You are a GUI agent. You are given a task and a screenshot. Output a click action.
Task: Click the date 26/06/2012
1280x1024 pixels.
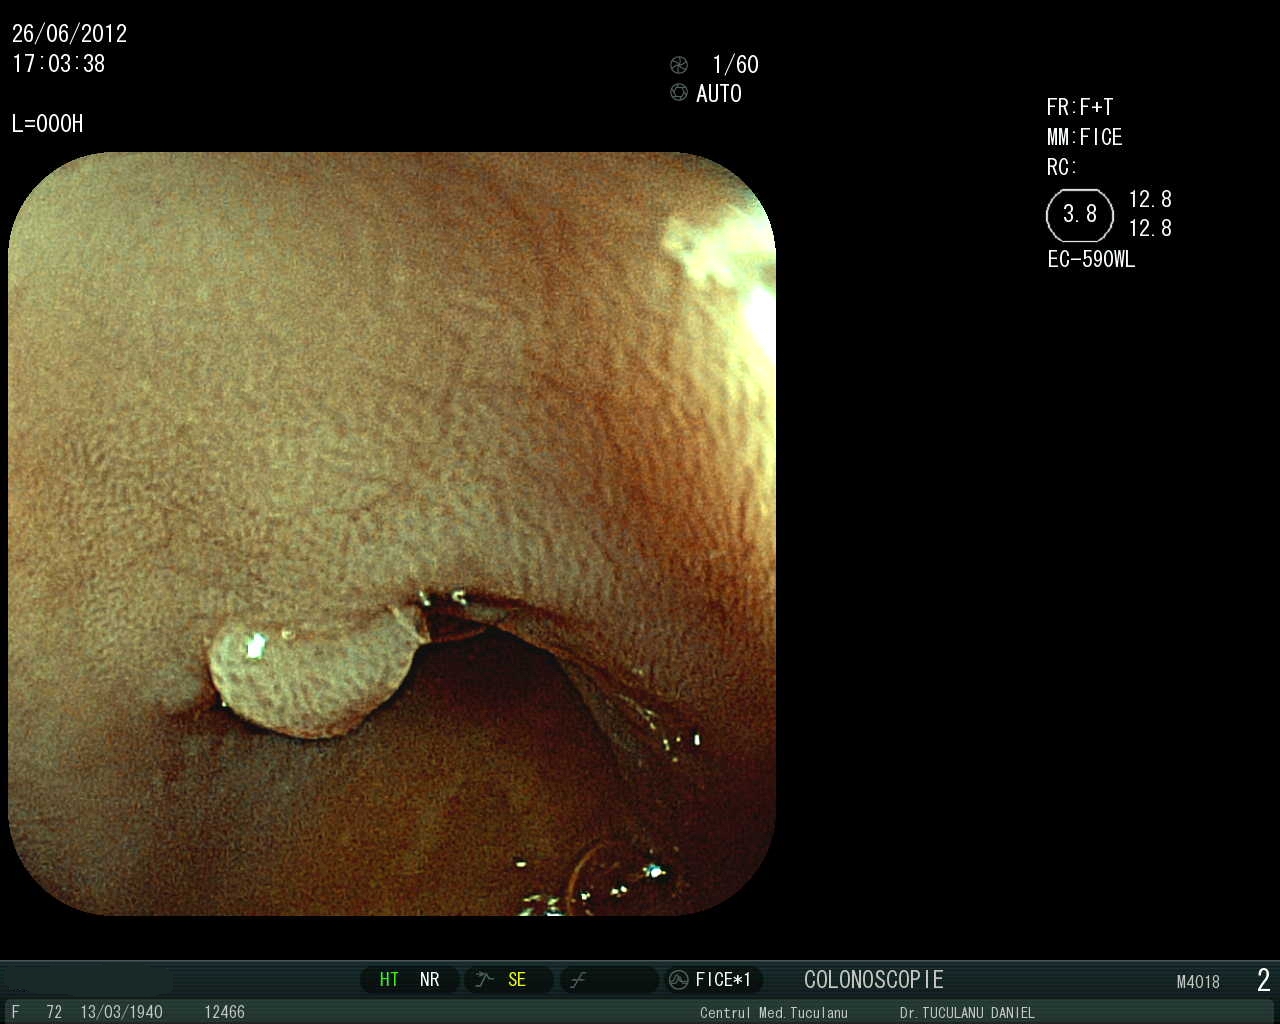coord(69,34)
